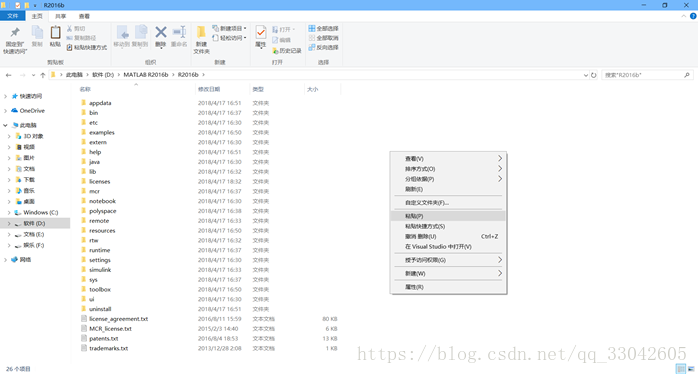Select the license_agreement.txt file icon
698x374 pixels.
(x=84, y=319)
